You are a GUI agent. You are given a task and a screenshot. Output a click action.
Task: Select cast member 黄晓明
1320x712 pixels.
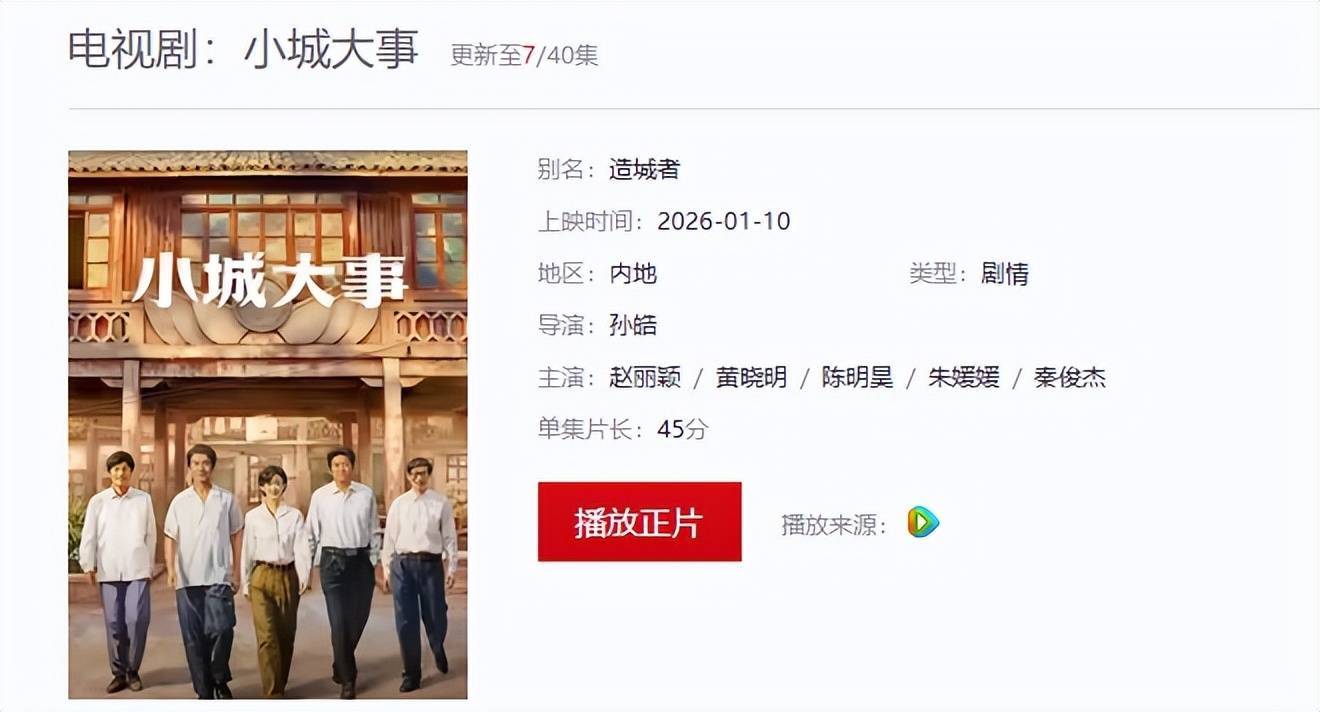tap(751, 378)
